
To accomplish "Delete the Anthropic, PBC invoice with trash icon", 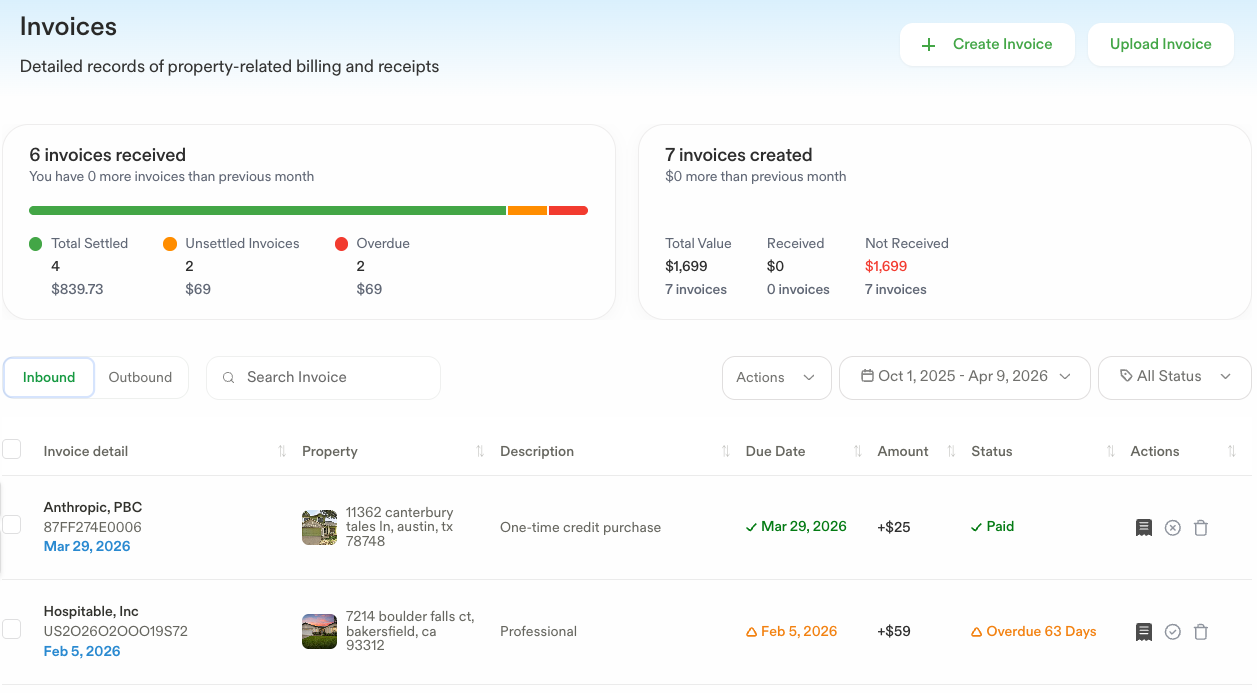I will (x=1201, y=527).
